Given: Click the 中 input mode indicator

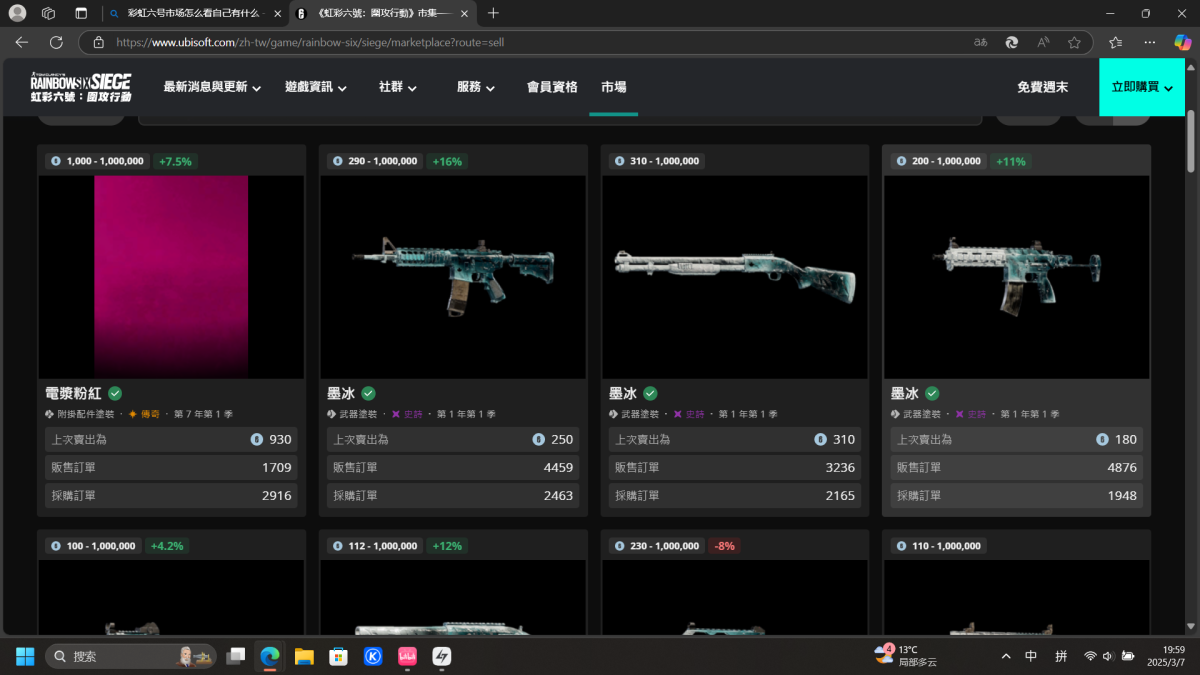Looking at the screenshot, I should coord(1031,656).
